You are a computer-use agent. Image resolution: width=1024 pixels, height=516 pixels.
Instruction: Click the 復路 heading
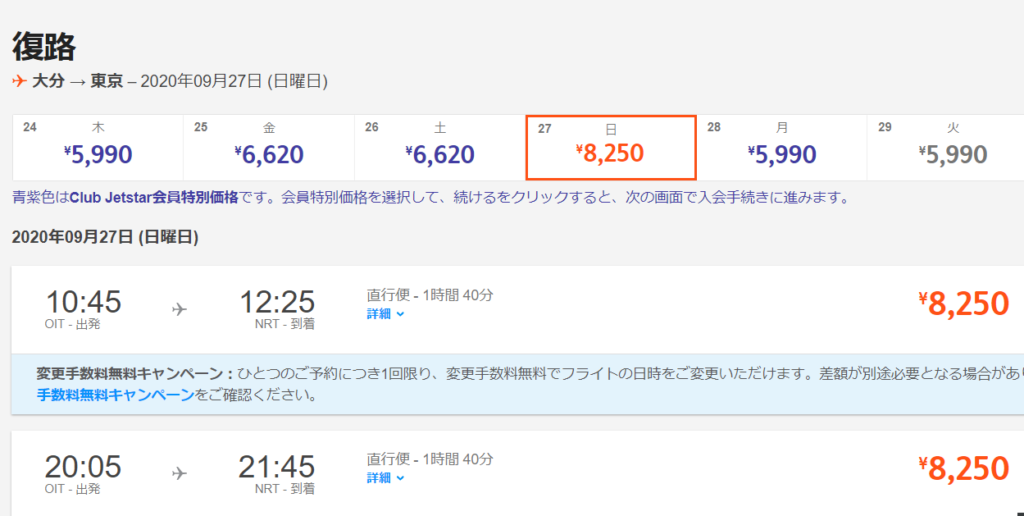[x=44, y=46]
